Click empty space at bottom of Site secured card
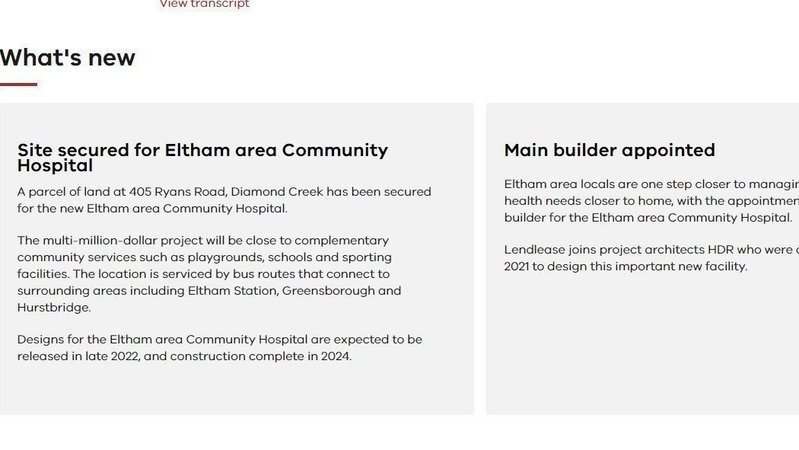799x450 pixels. click(236, 390)
